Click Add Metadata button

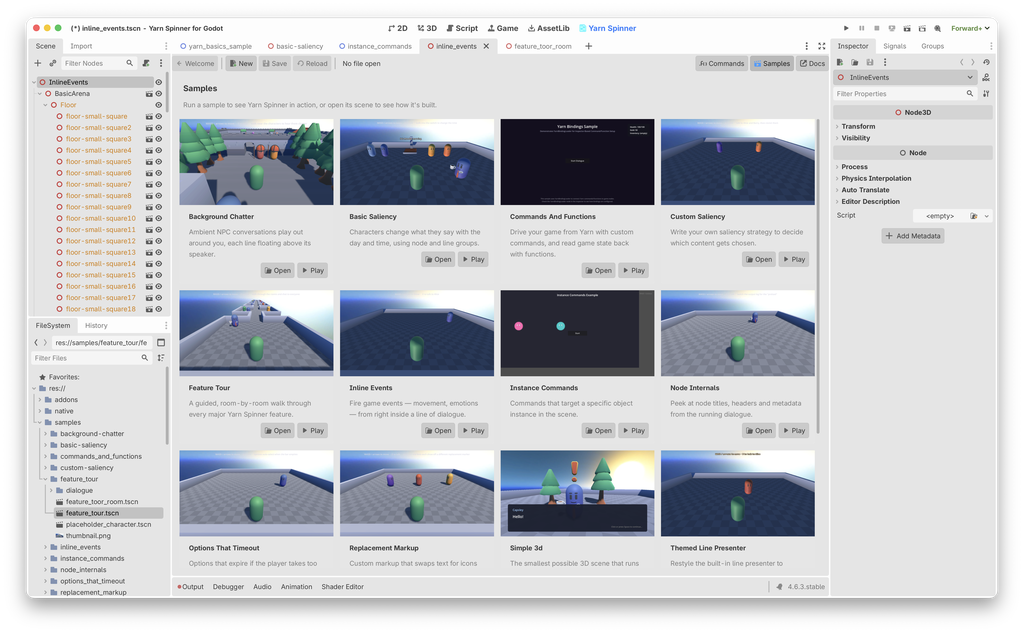(x=912, y=236)
